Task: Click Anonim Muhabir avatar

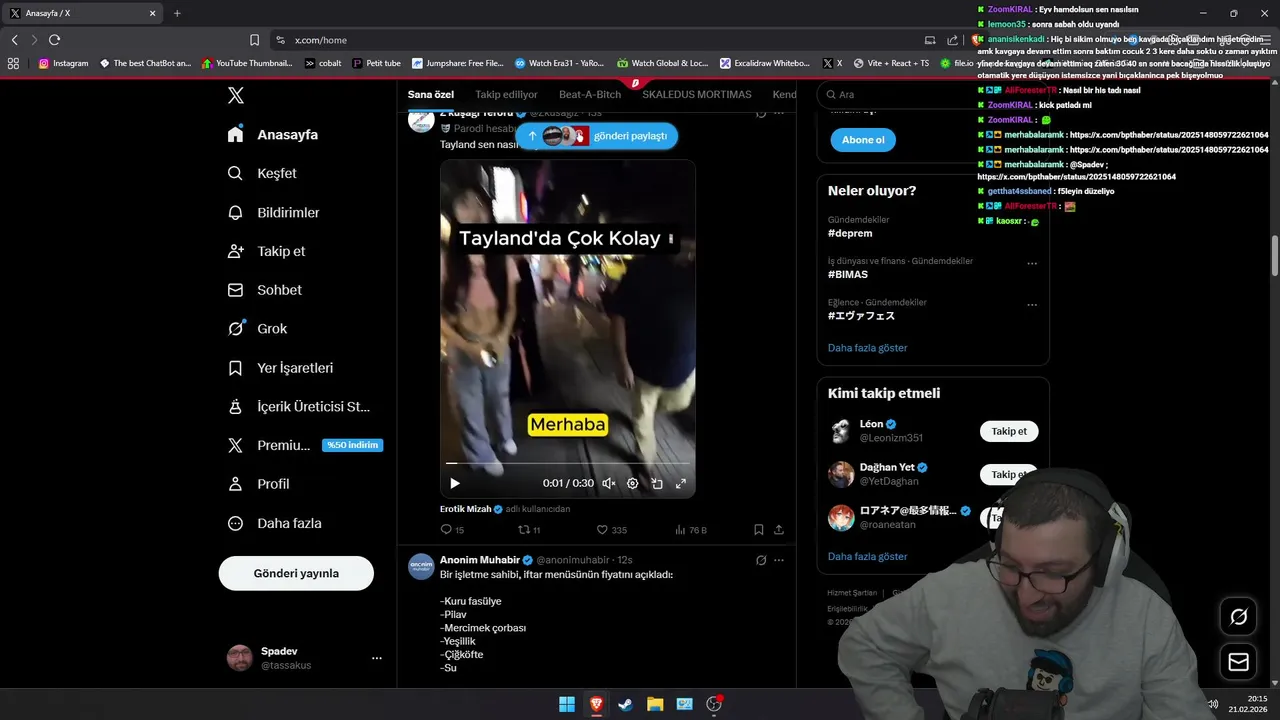Action: click(x=421, y=566)
